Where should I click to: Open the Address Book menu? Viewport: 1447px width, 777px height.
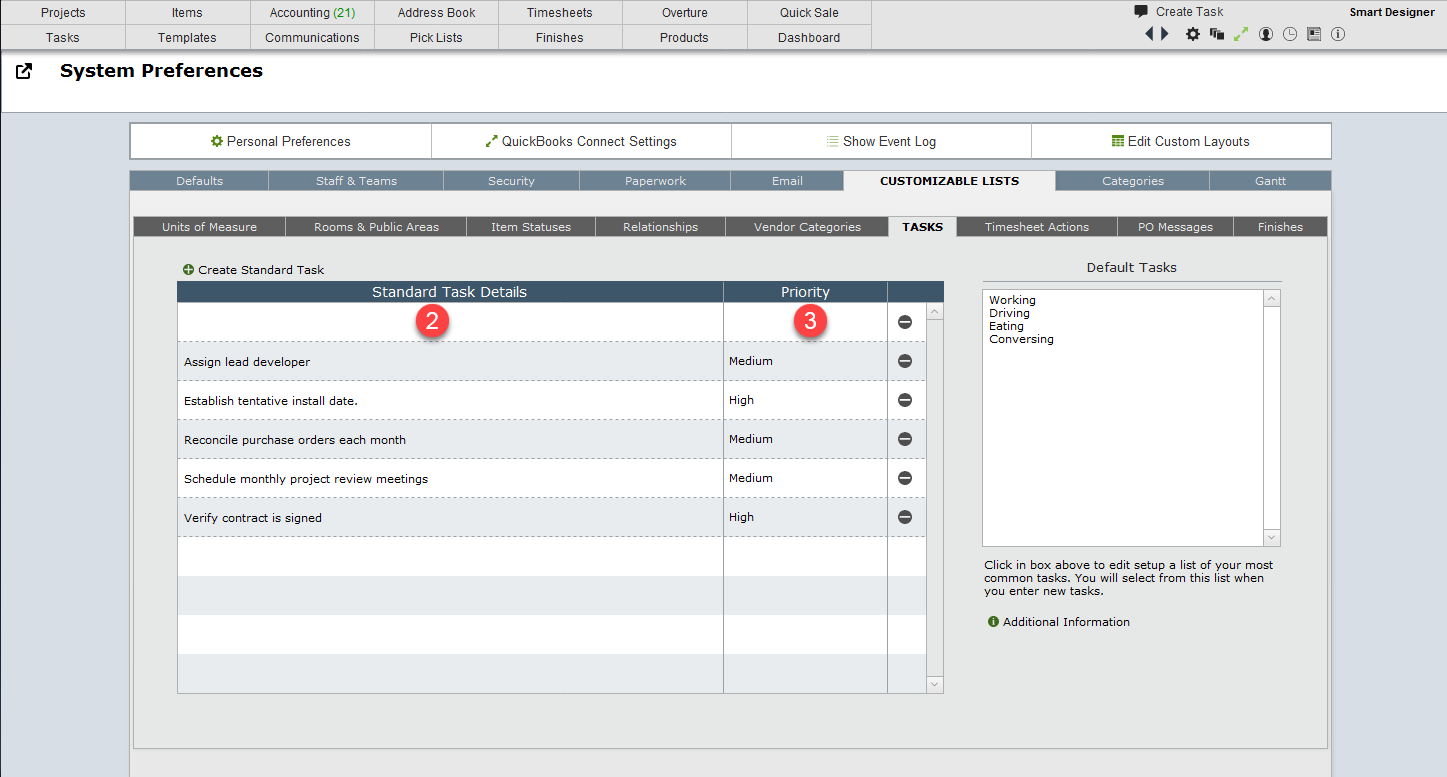436,13
